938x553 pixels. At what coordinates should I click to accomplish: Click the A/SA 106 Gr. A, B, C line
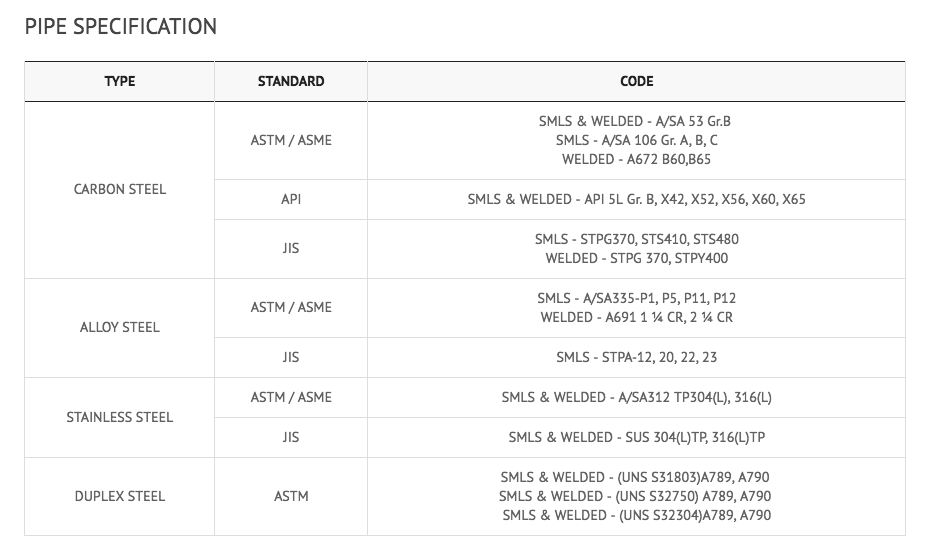[636, 140]
